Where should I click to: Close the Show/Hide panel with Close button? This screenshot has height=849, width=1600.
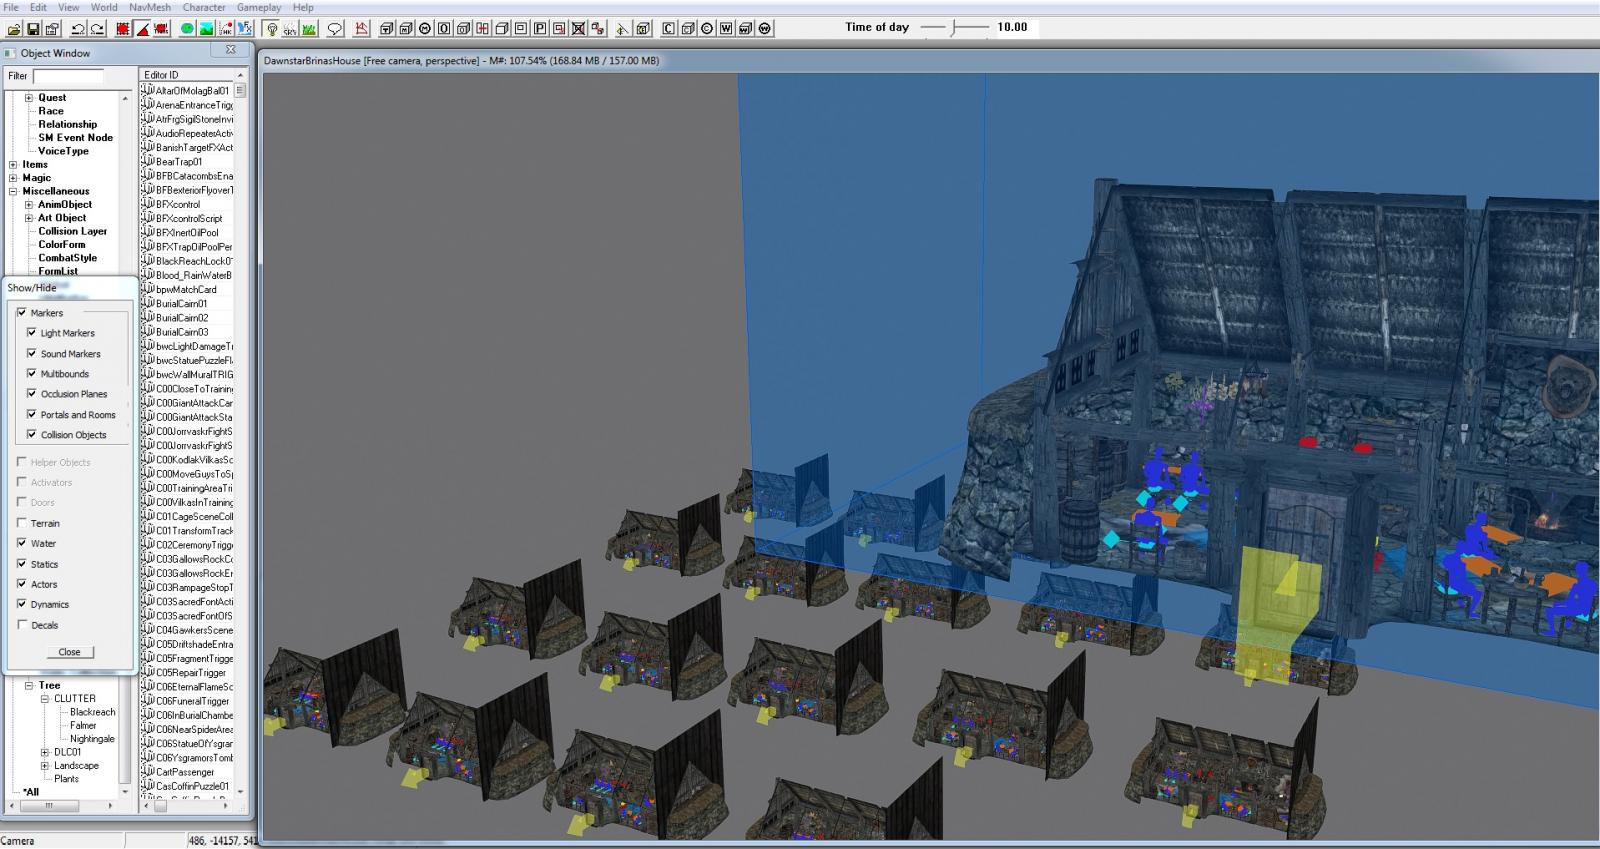click(x=70, y=652)
